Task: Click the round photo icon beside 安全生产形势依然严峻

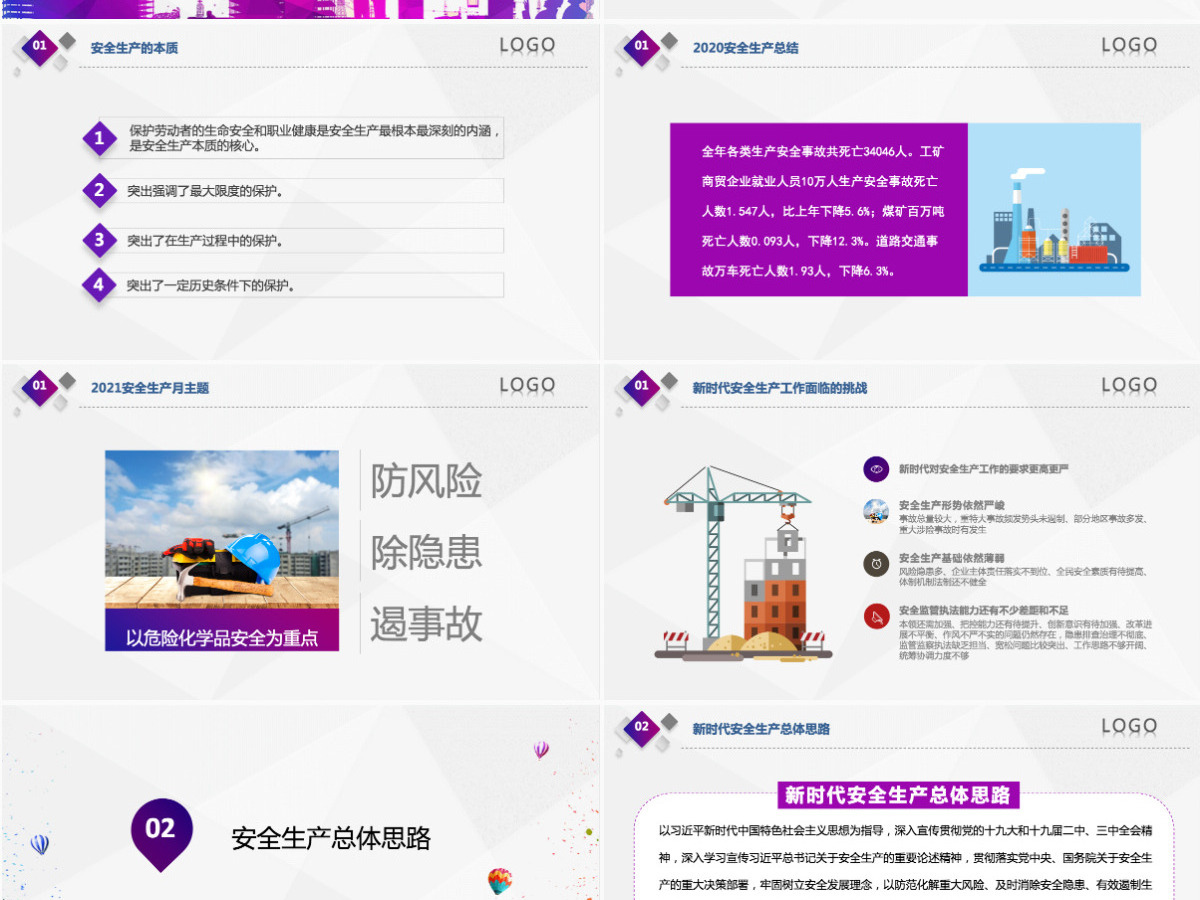Action: point(876,511)
